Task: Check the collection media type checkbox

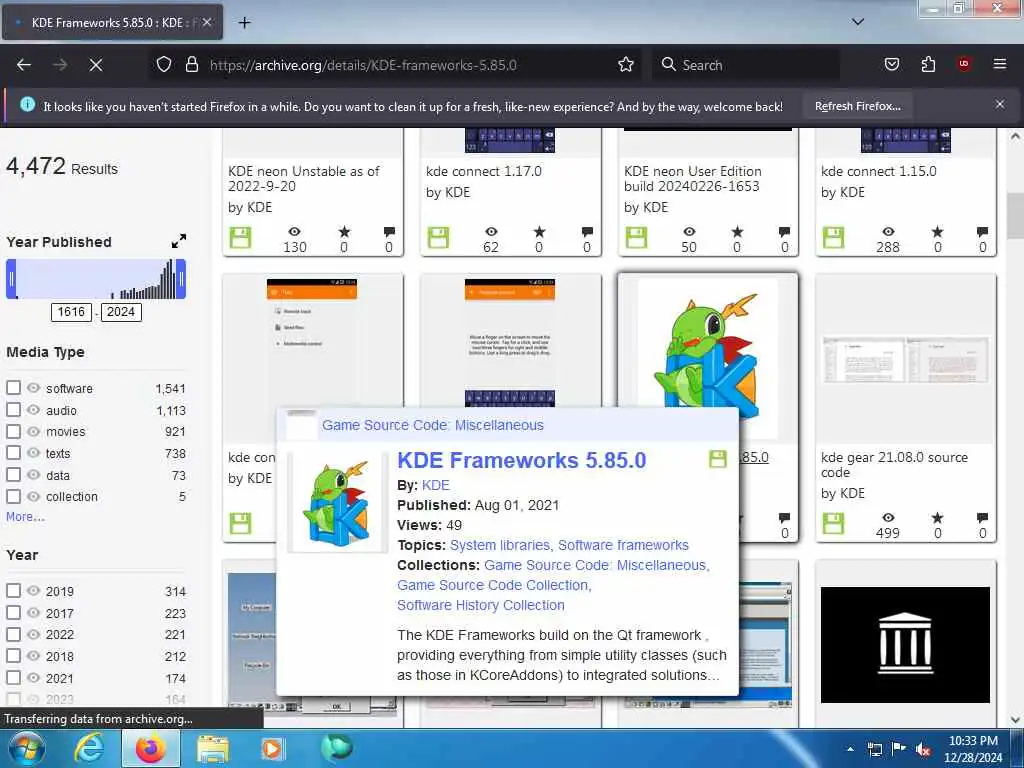Action: (14, 496)
